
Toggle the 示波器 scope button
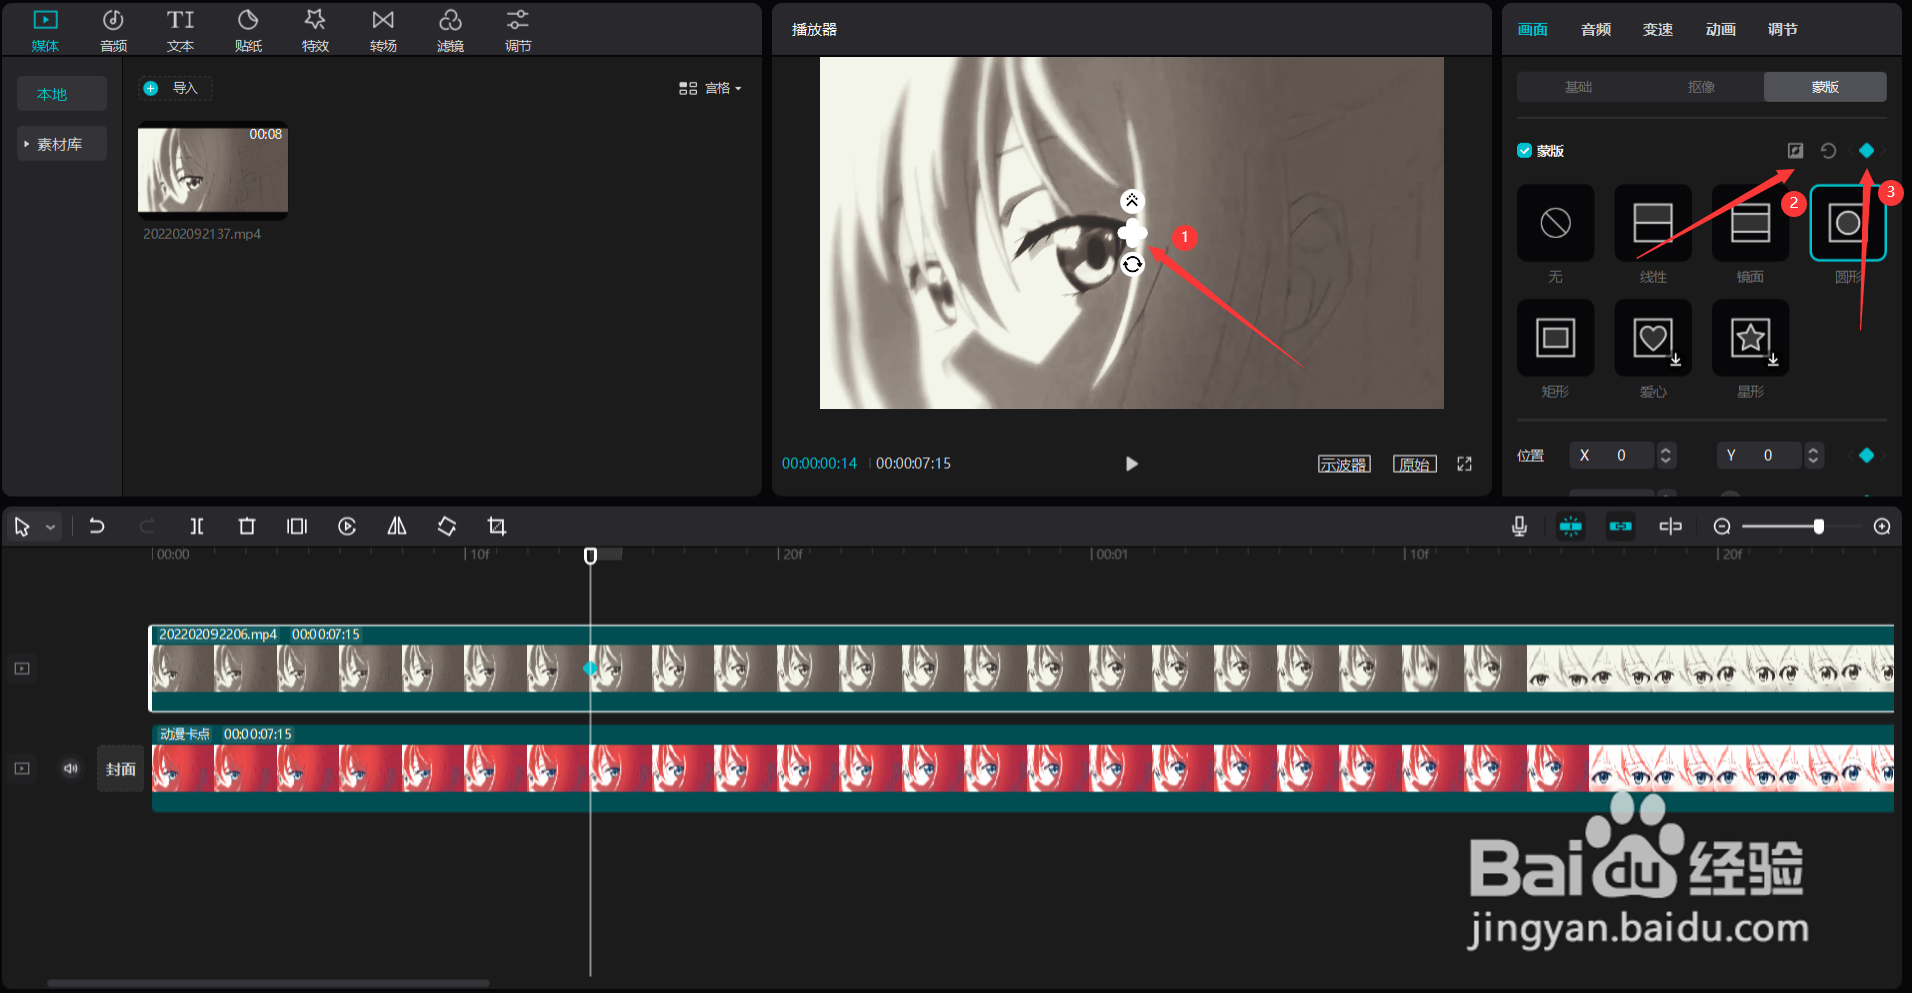pos(1343,464)
